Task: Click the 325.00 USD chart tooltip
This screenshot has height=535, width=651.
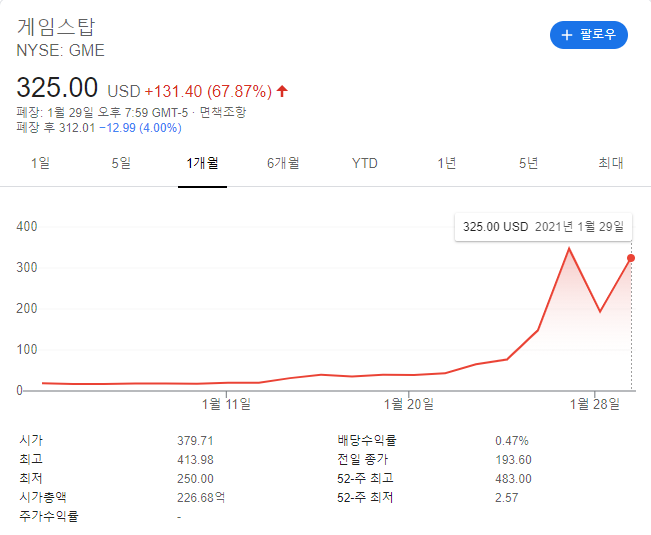Action: pyautogui.click(x=543, y=227)
